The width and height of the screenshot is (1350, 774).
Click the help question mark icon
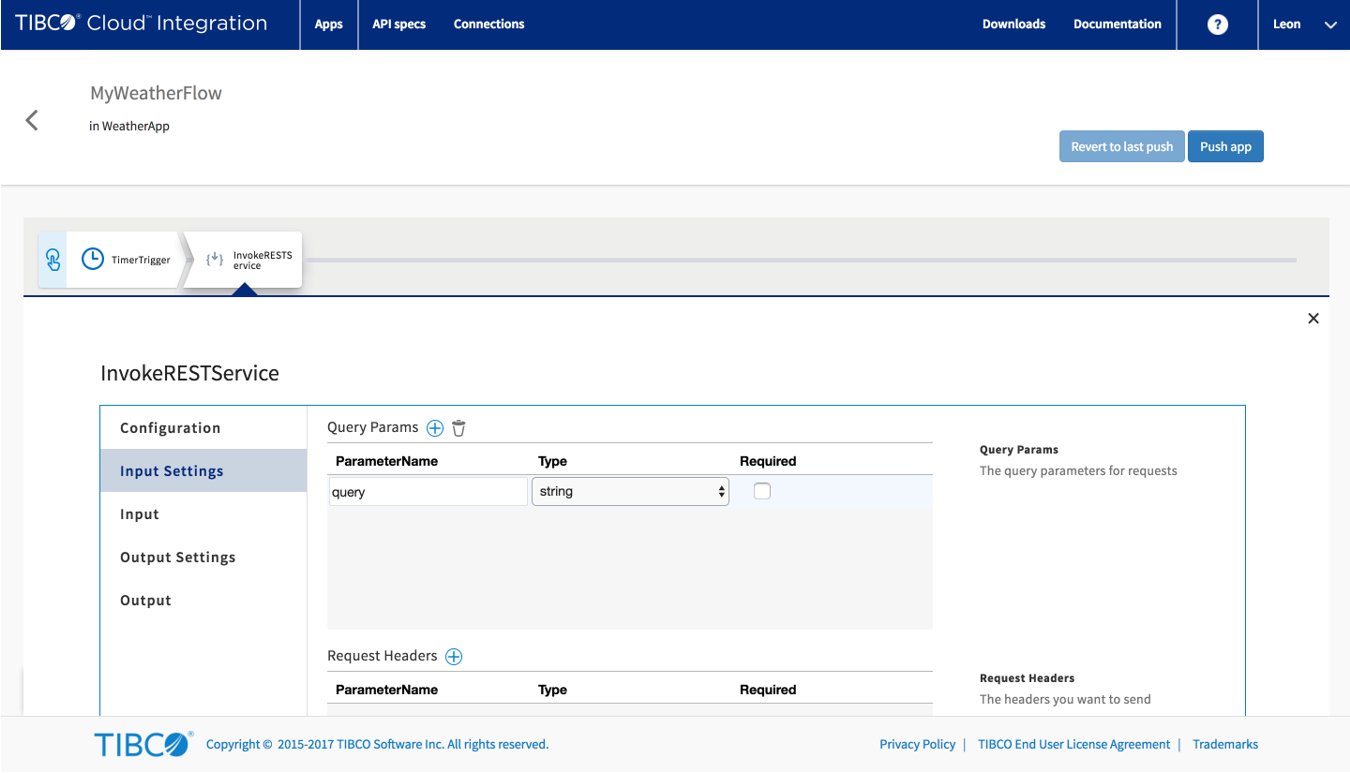[x=1217, y=25]
